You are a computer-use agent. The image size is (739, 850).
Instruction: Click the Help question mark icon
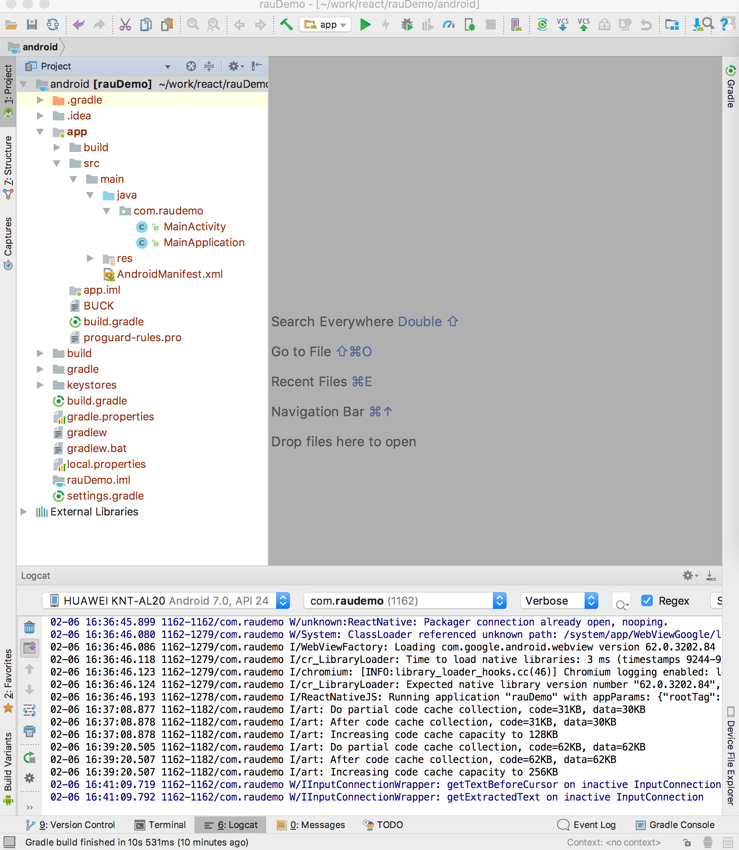pyautogui.click(x=724, y=25)
